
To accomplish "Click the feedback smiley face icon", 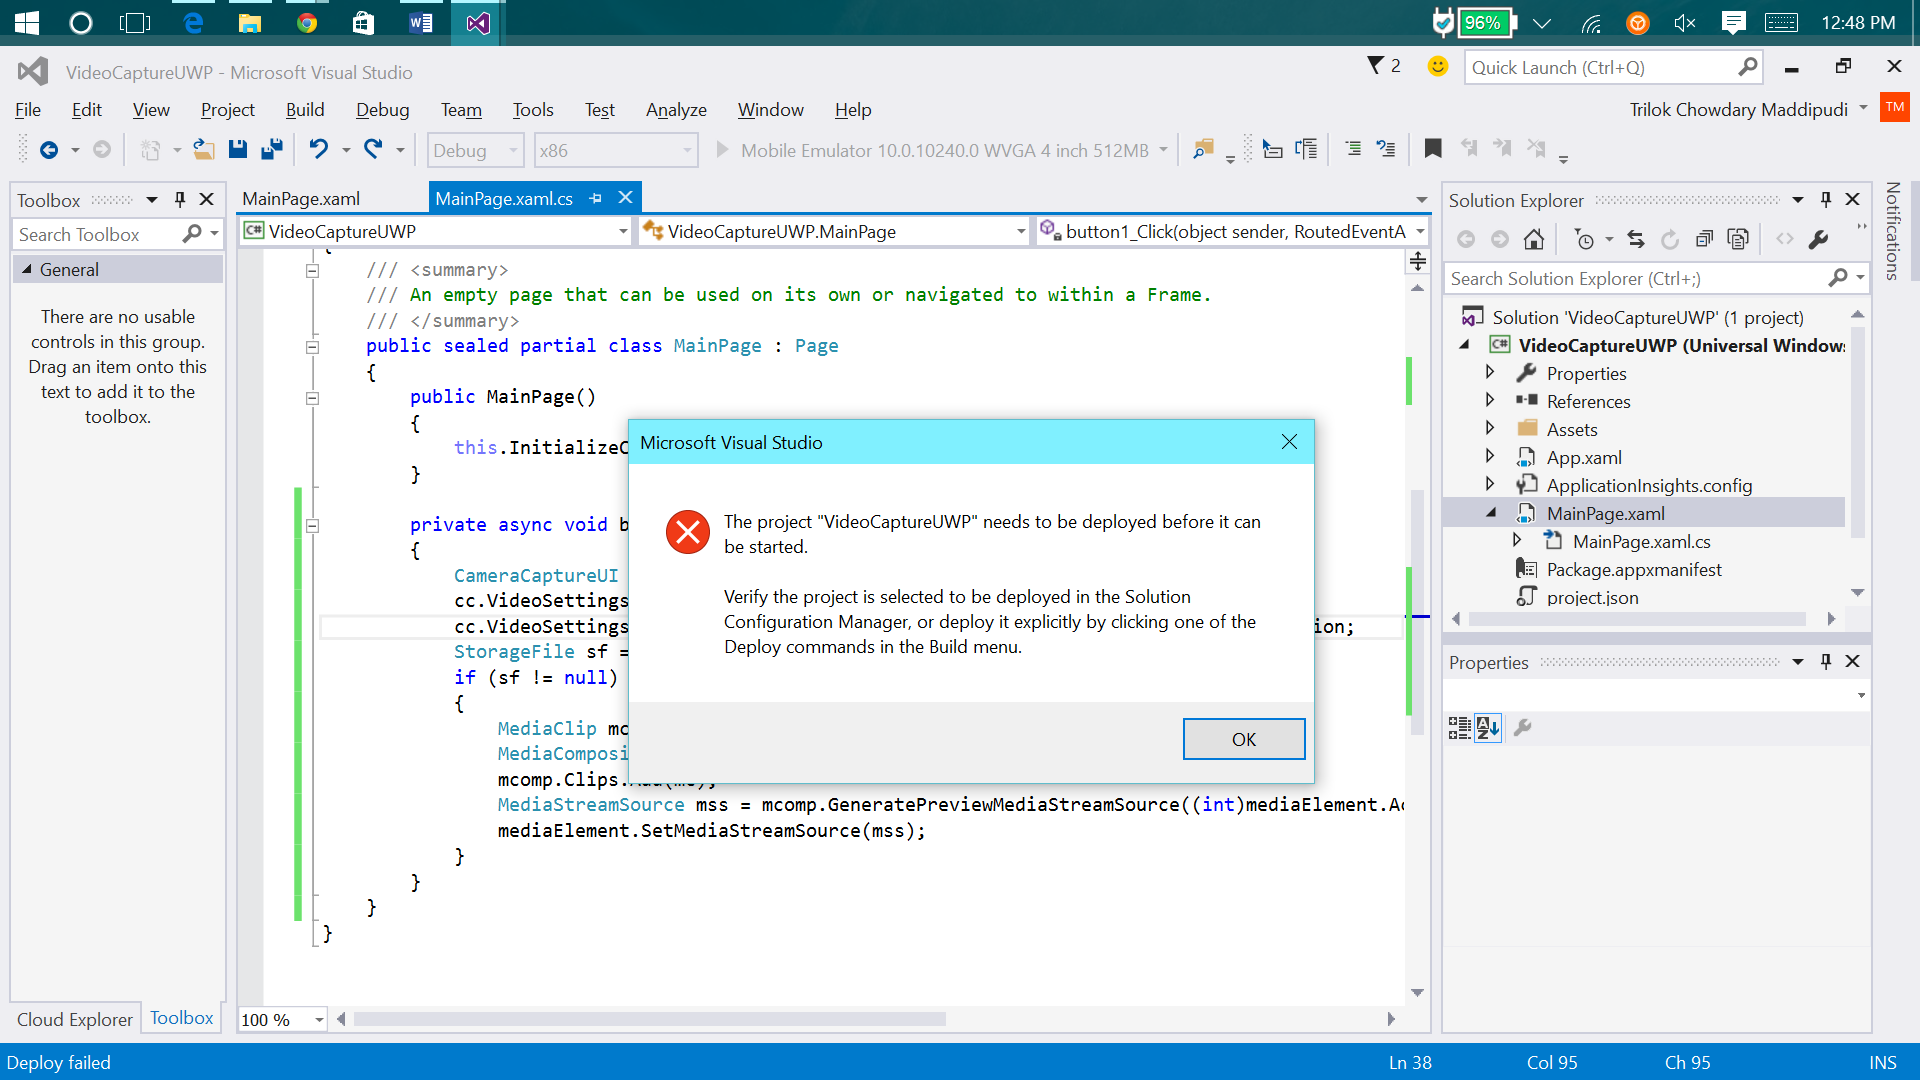I will [x=1437, y=67].
